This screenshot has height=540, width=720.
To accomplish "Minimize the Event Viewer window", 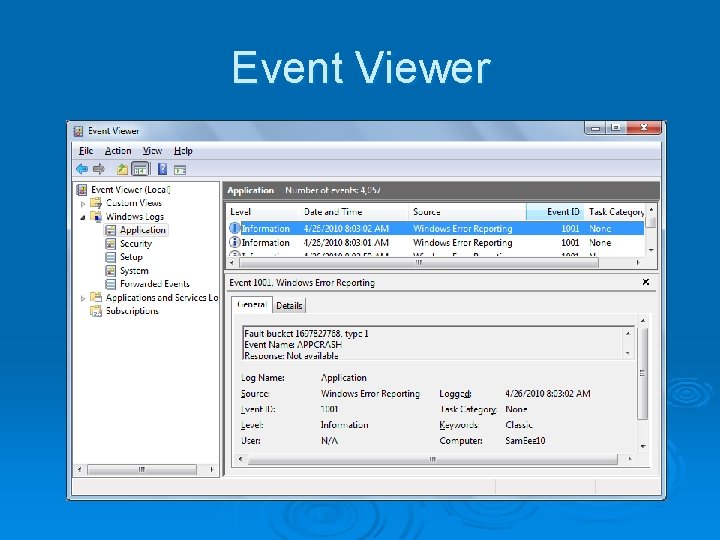I will pos(596,128).
